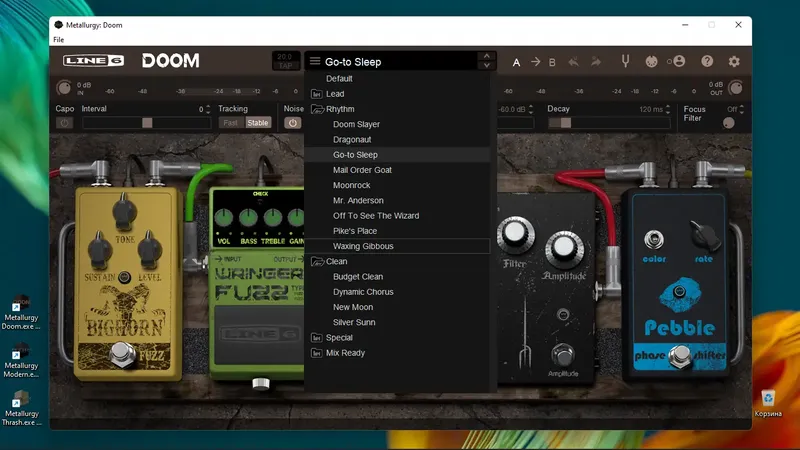
Task: Click the TAP tempo button
Action: click(286, 66)
